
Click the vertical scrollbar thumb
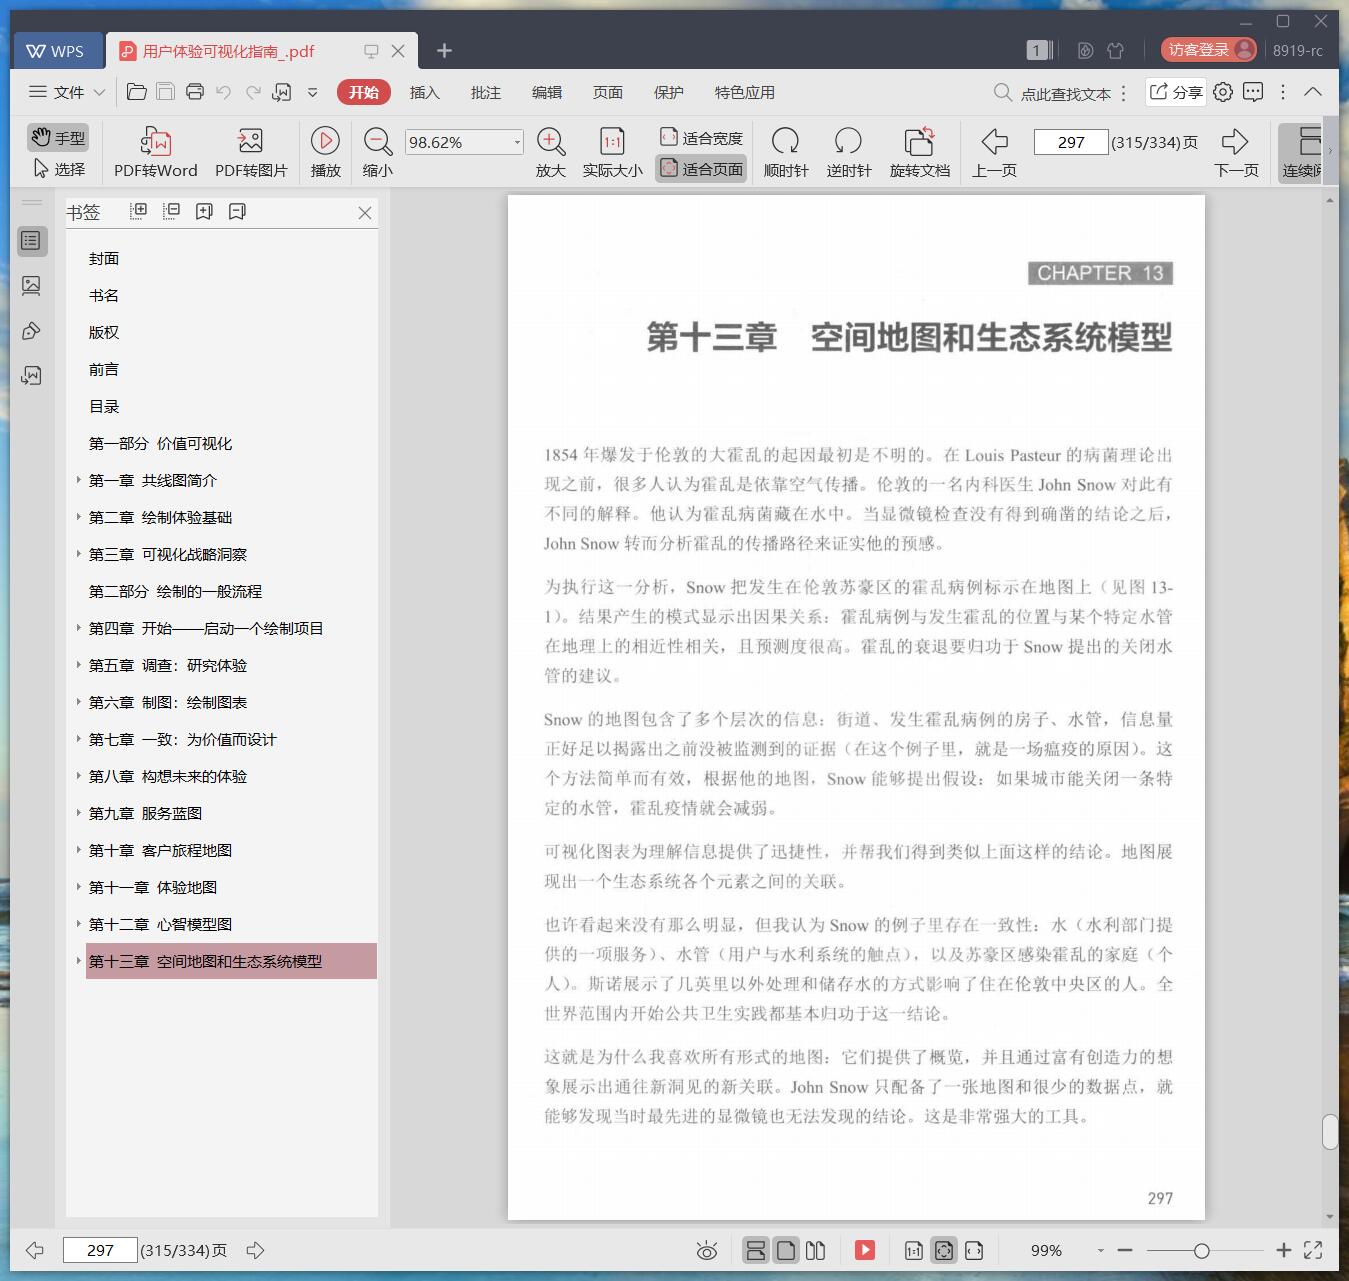coord(1330,1132)
